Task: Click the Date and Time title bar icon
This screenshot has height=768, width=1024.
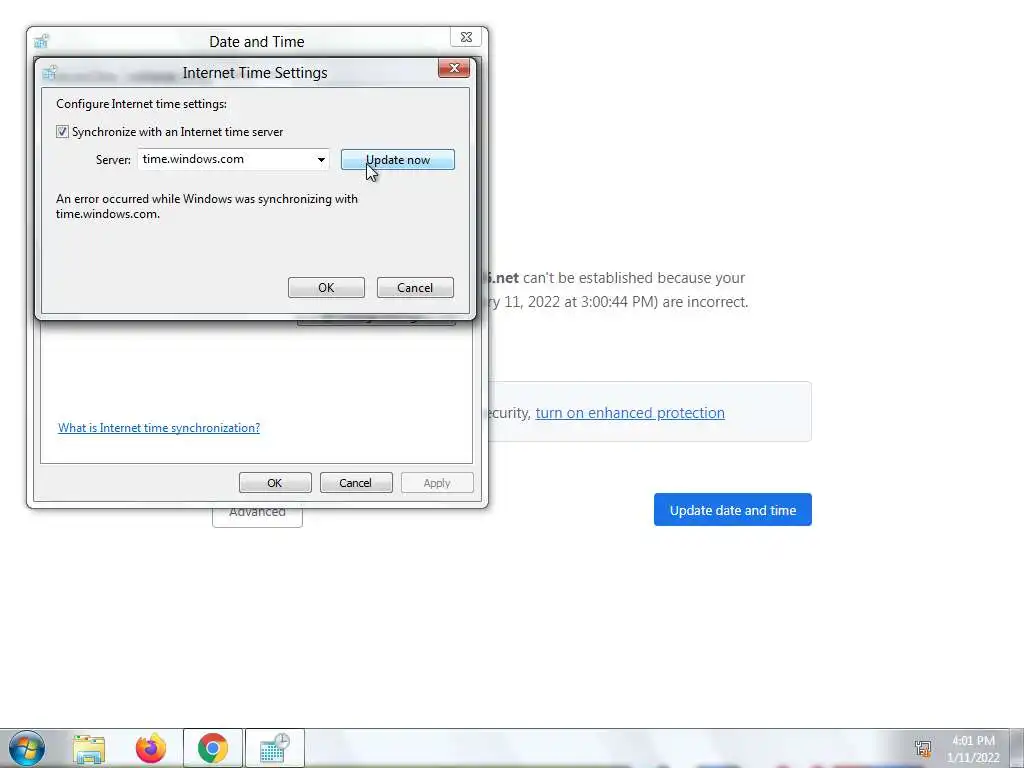Action: point(41,41)
